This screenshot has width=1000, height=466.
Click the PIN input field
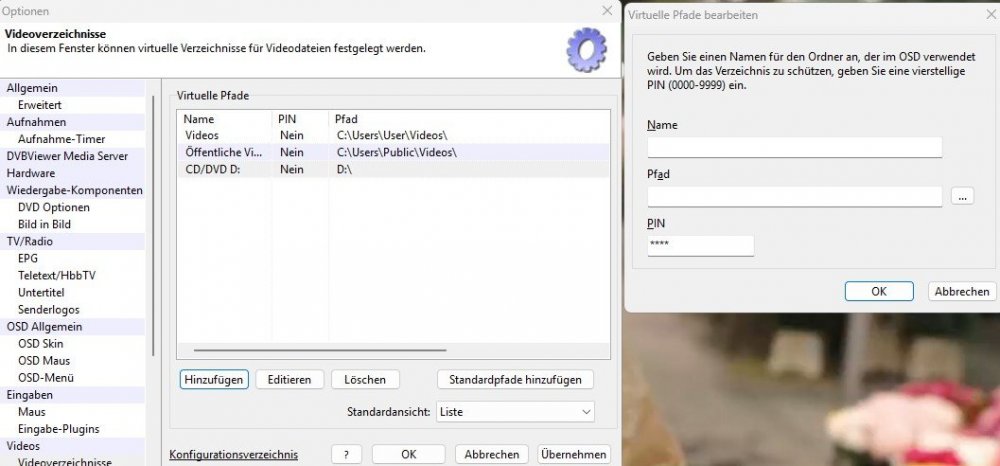700,245
